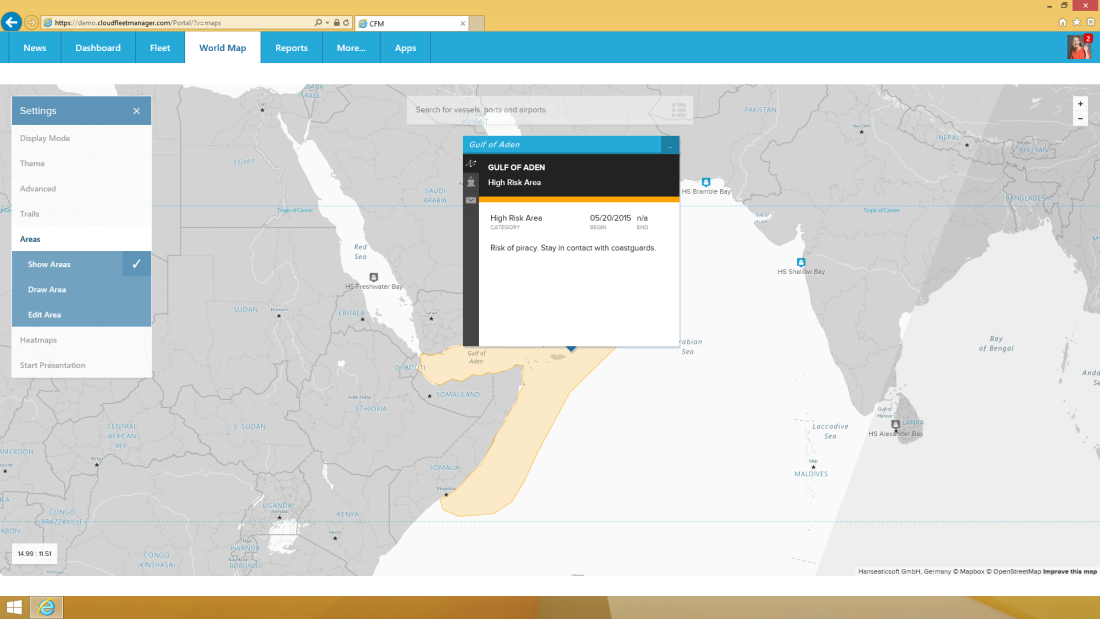Click the list view icon beside search
This screenshot has height=619, width=1100.
point(678,110)
